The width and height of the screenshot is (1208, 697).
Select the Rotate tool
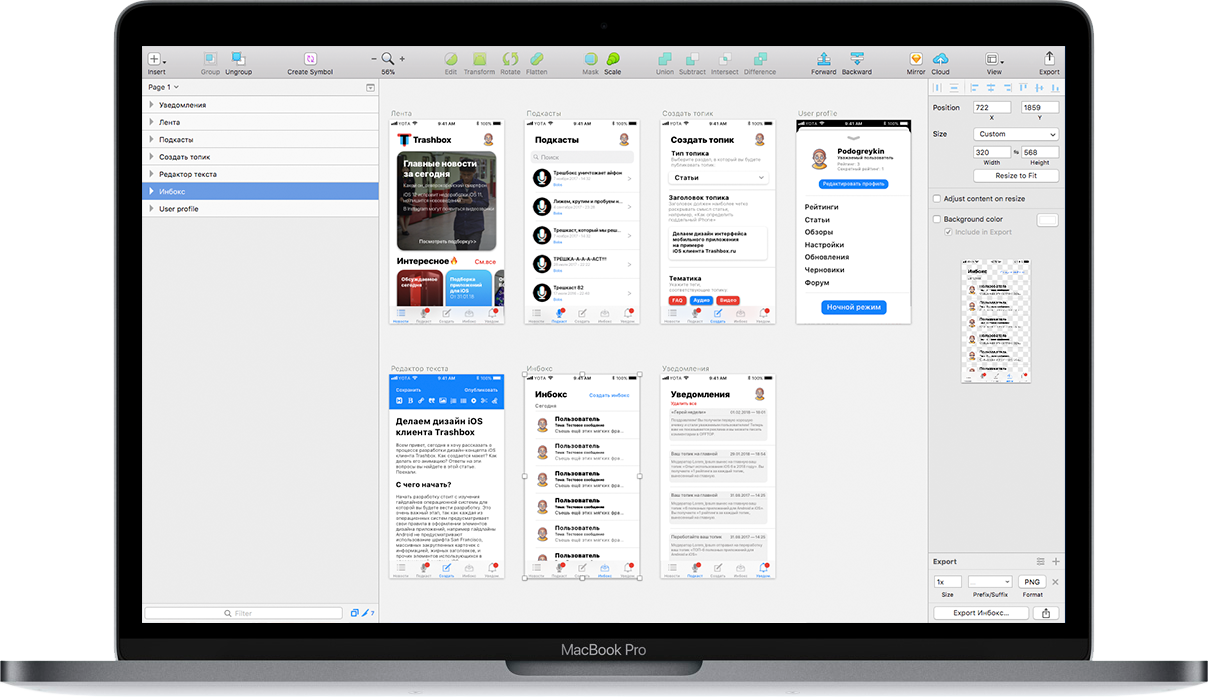pyautogui.click(x=510, y=59)
